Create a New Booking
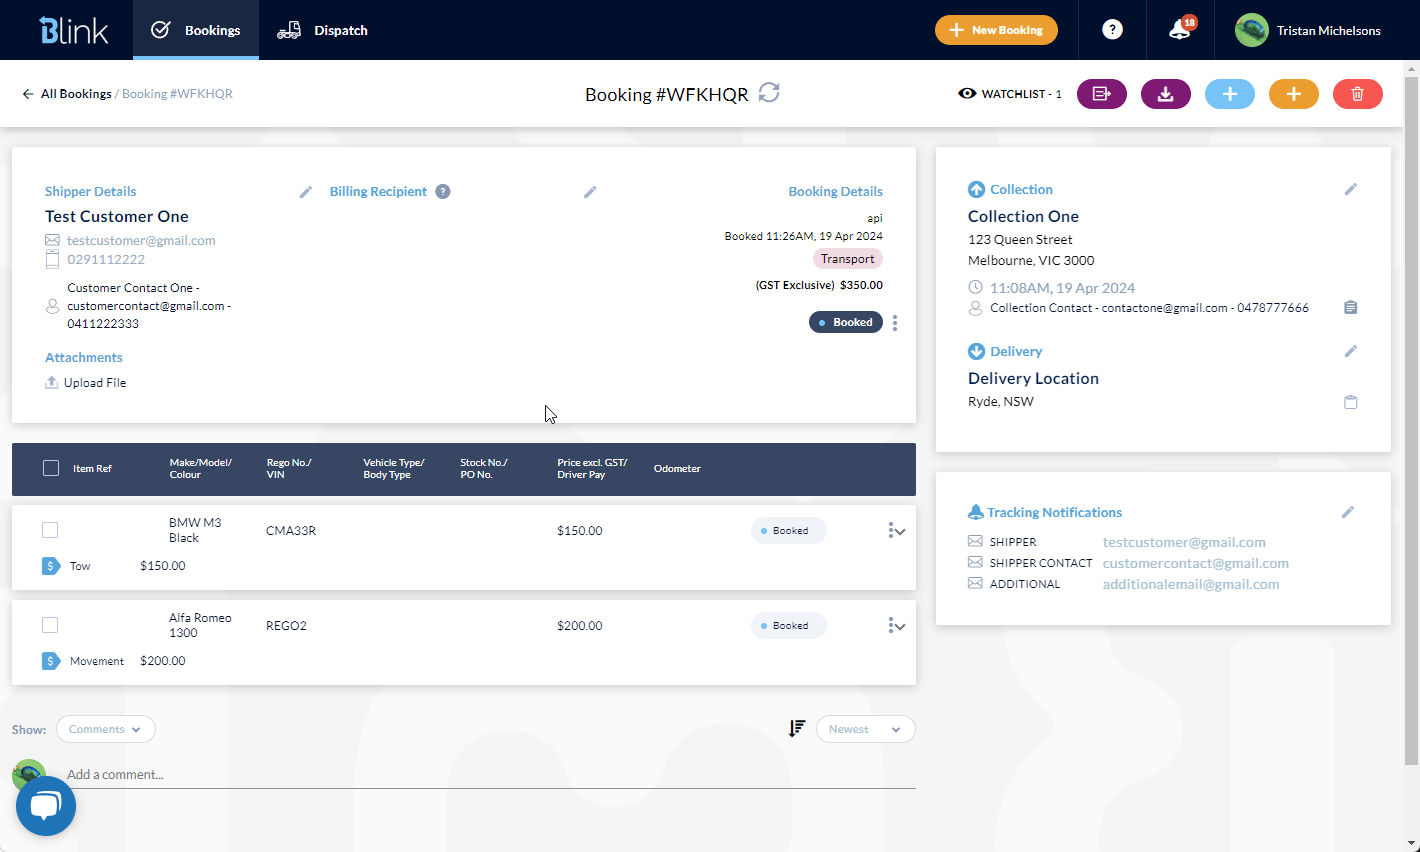Screen dimensions: 1420x852 [x=996, y=30]
